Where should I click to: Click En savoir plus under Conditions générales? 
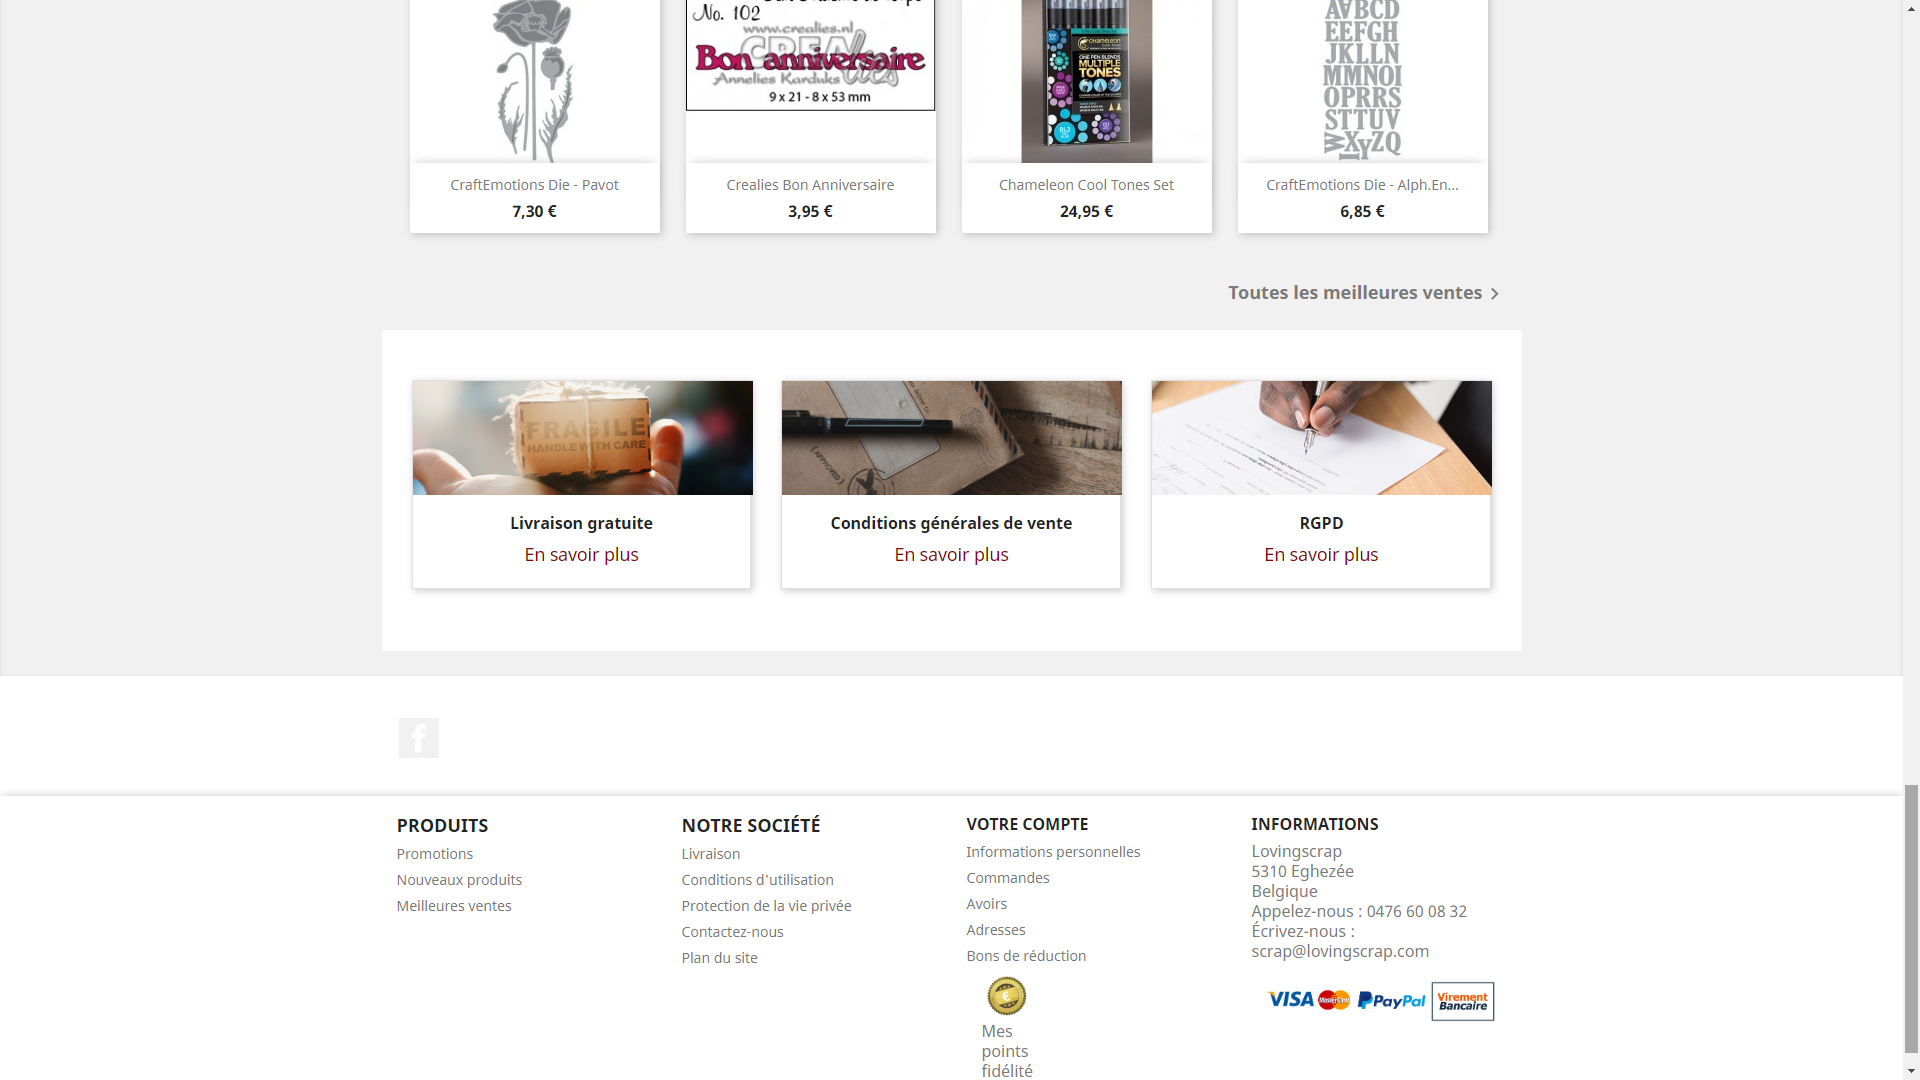point(951,554)
